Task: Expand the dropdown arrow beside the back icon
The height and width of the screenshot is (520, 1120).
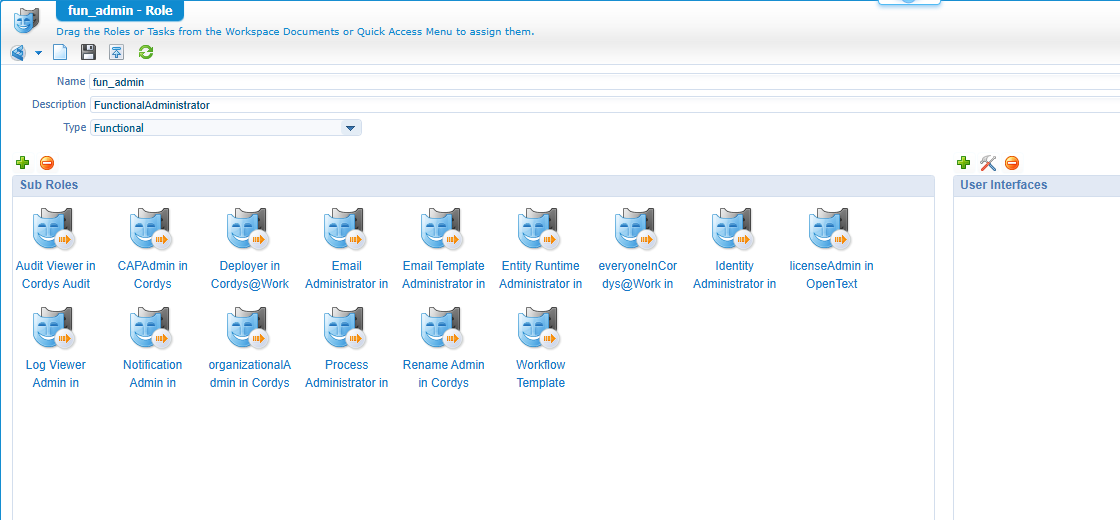Action: [39, 52]
